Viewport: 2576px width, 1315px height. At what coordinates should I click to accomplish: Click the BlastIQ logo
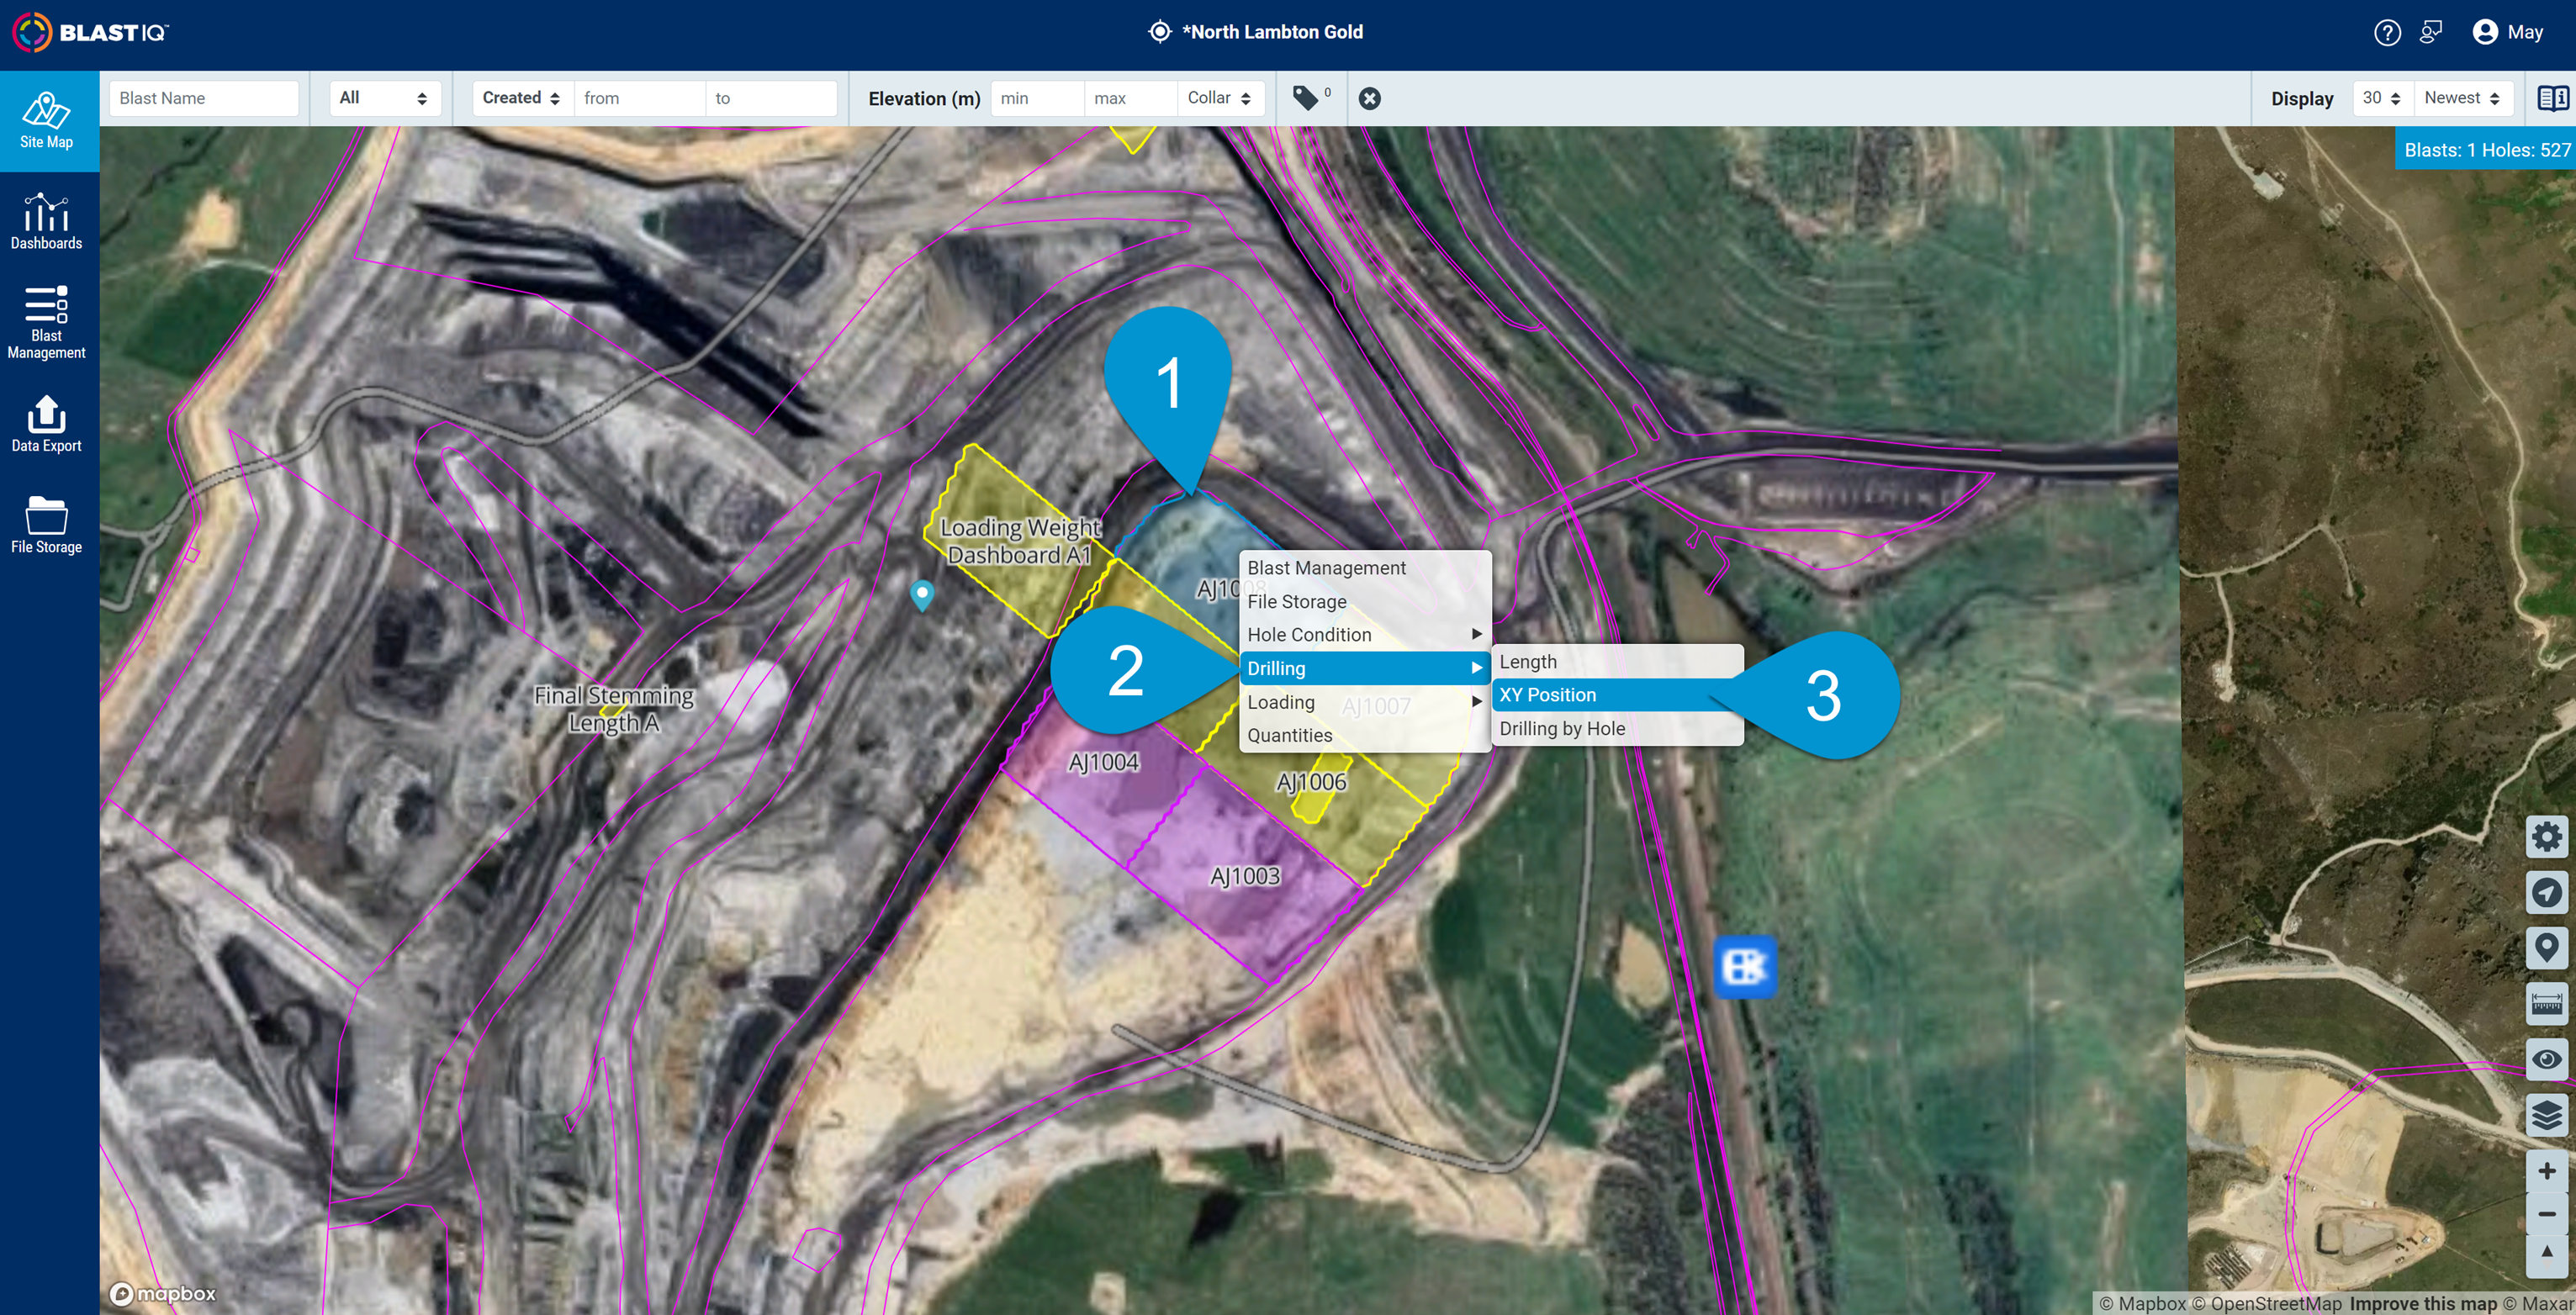[x=91, y=33]
